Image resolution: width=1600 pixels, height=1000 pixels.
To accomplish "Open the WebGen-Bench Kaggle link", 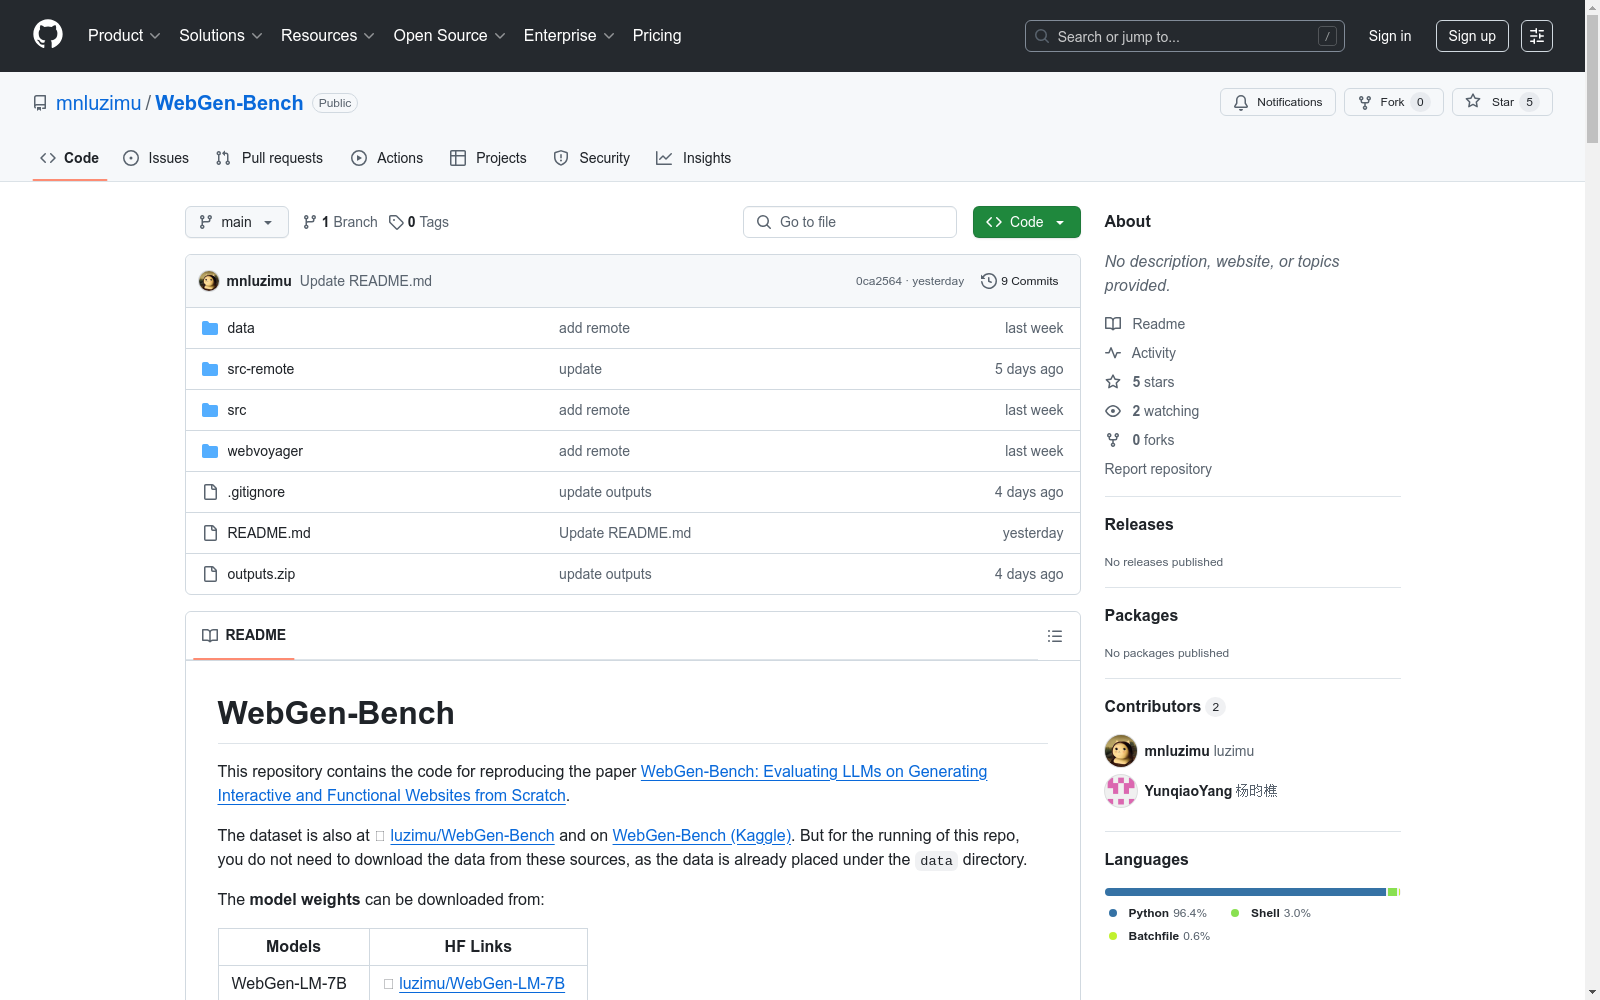I will click(701, 835).
